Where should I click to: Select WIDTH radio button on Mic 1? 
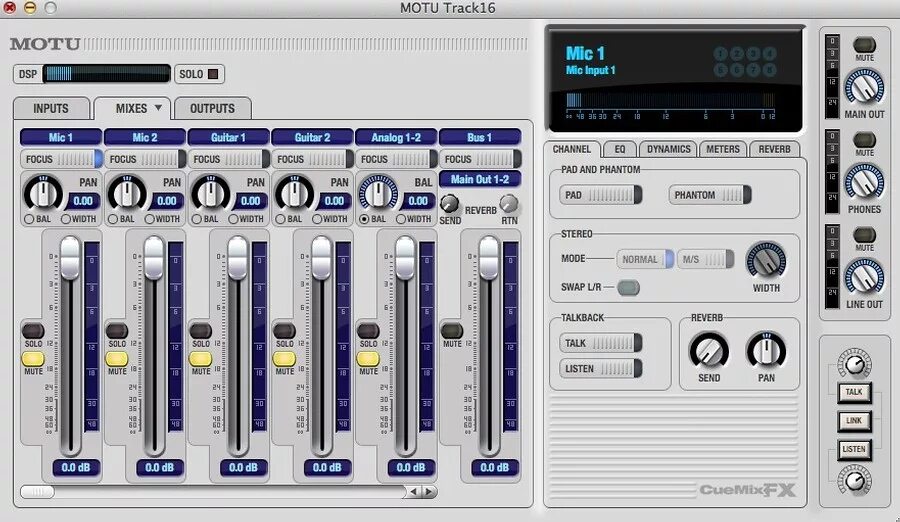65,219
